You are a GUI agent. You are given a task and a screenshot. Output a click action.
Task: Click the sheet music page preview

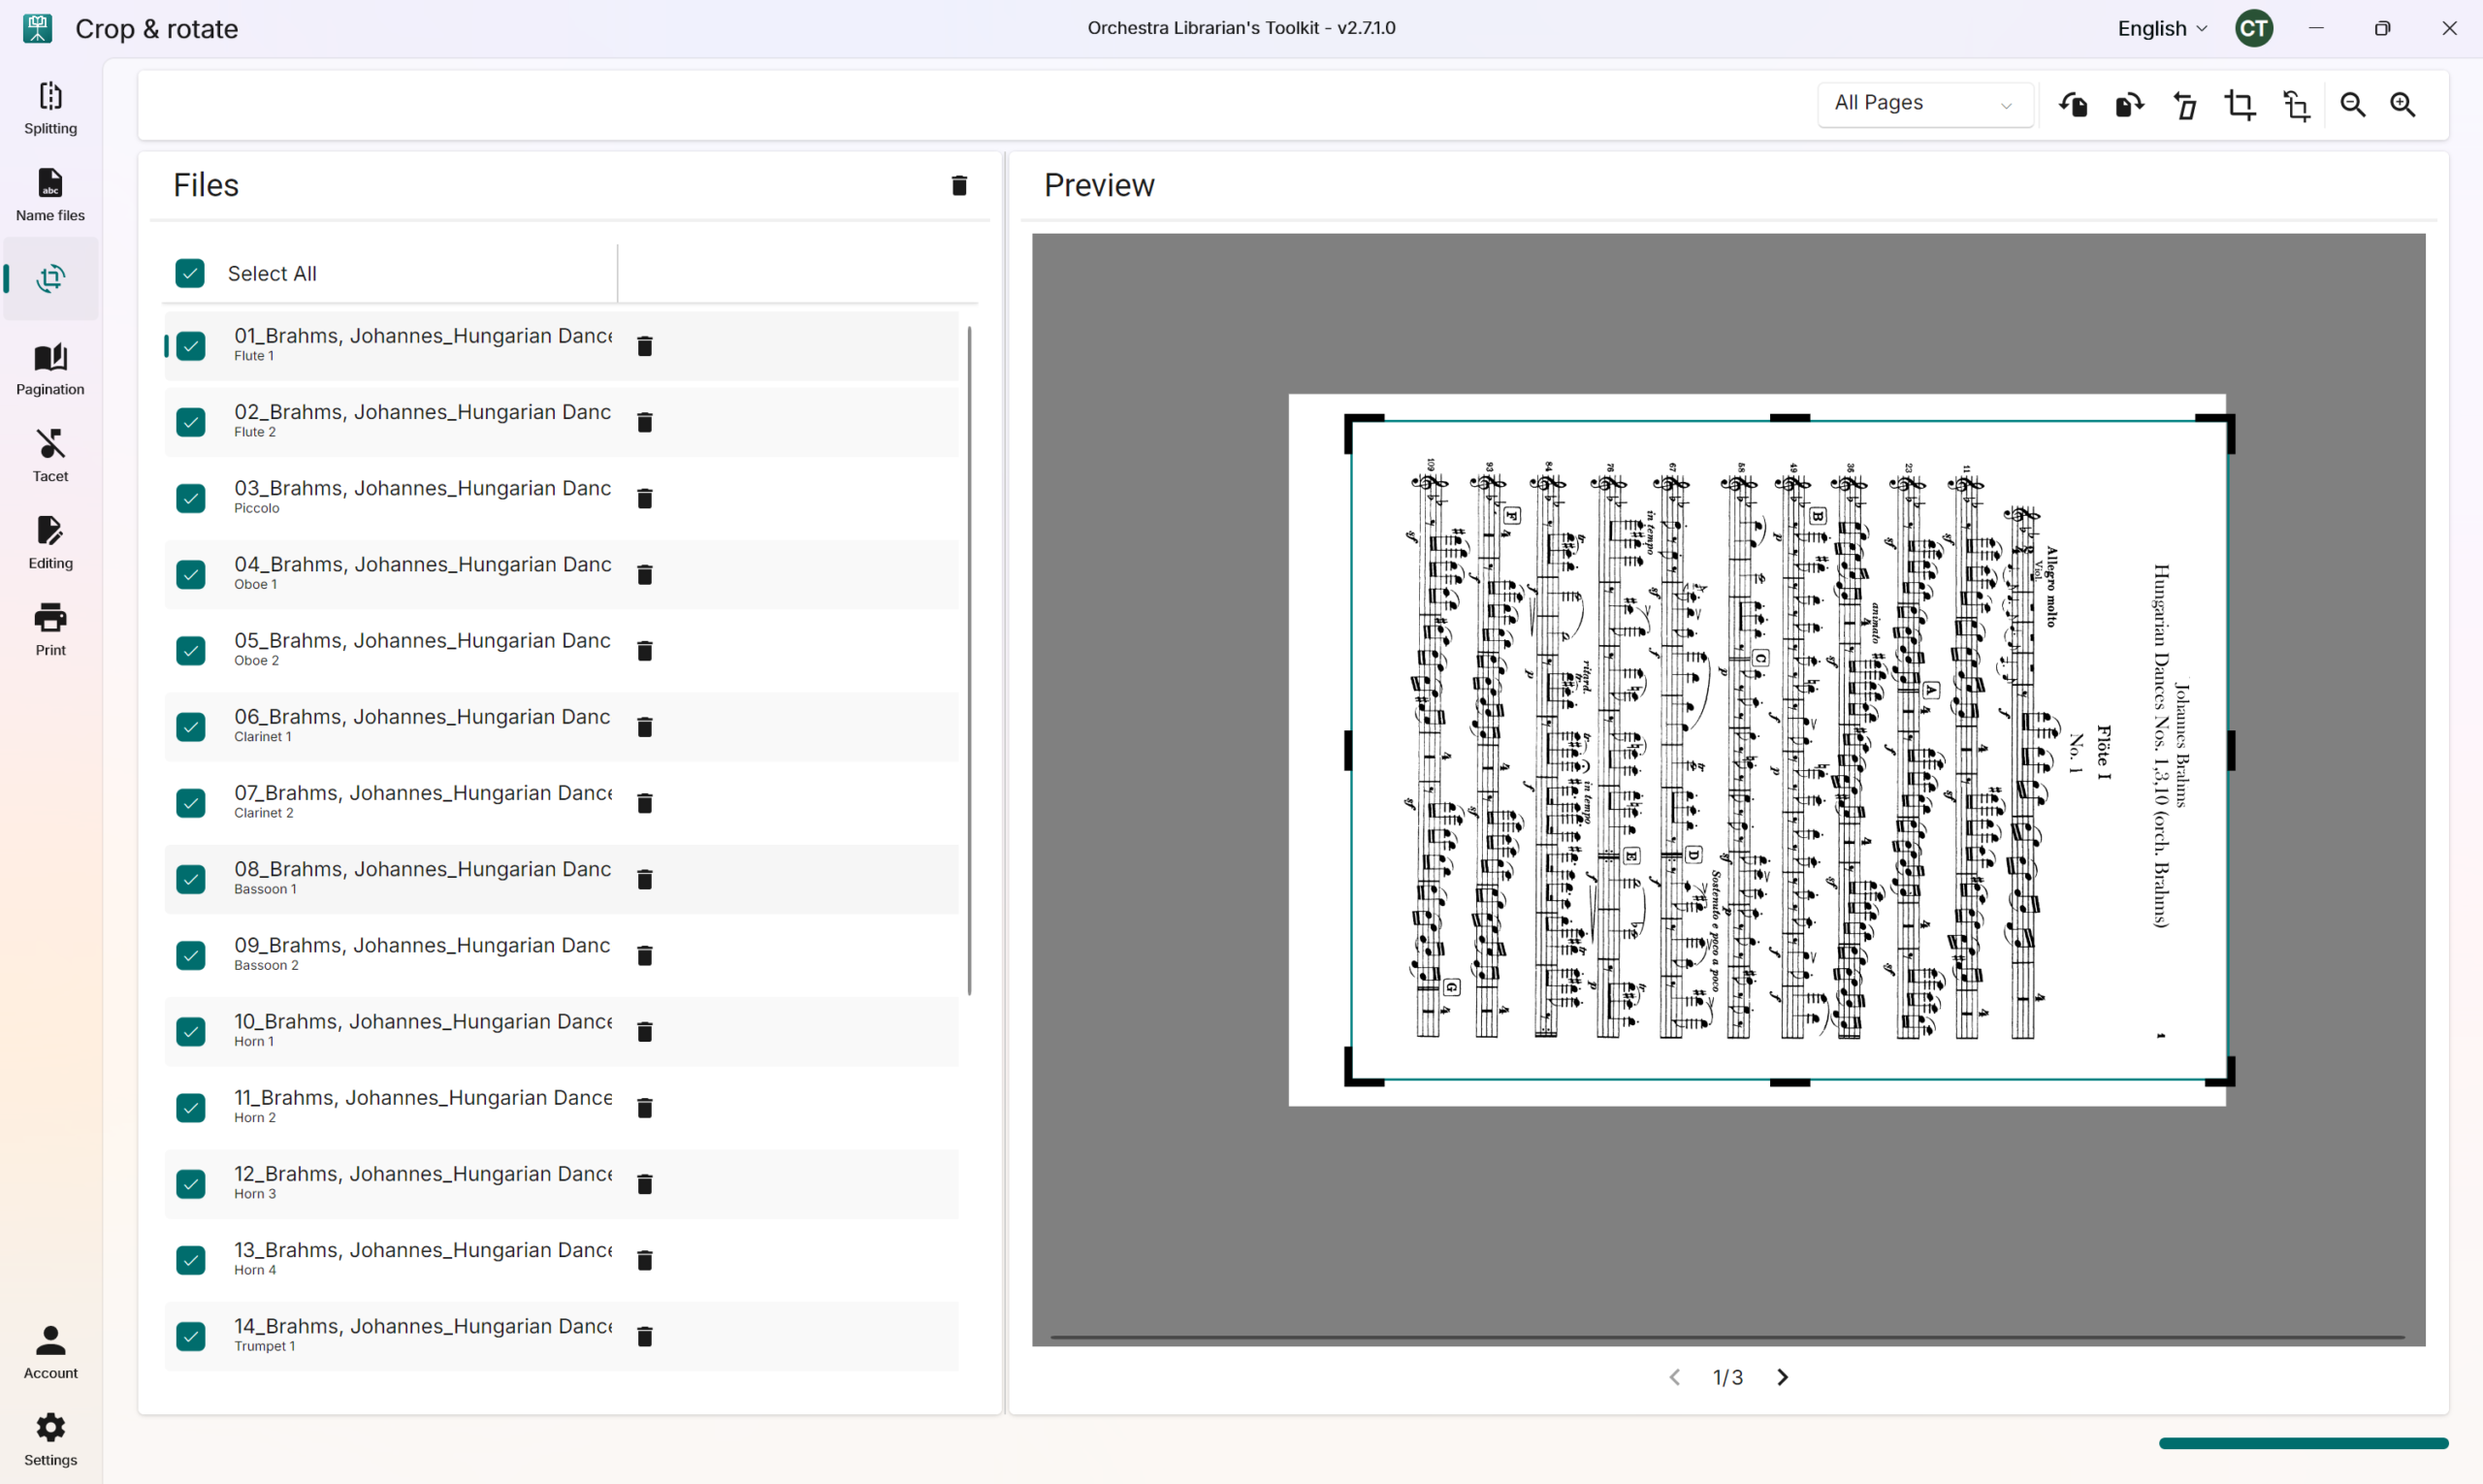(1757, 750)
